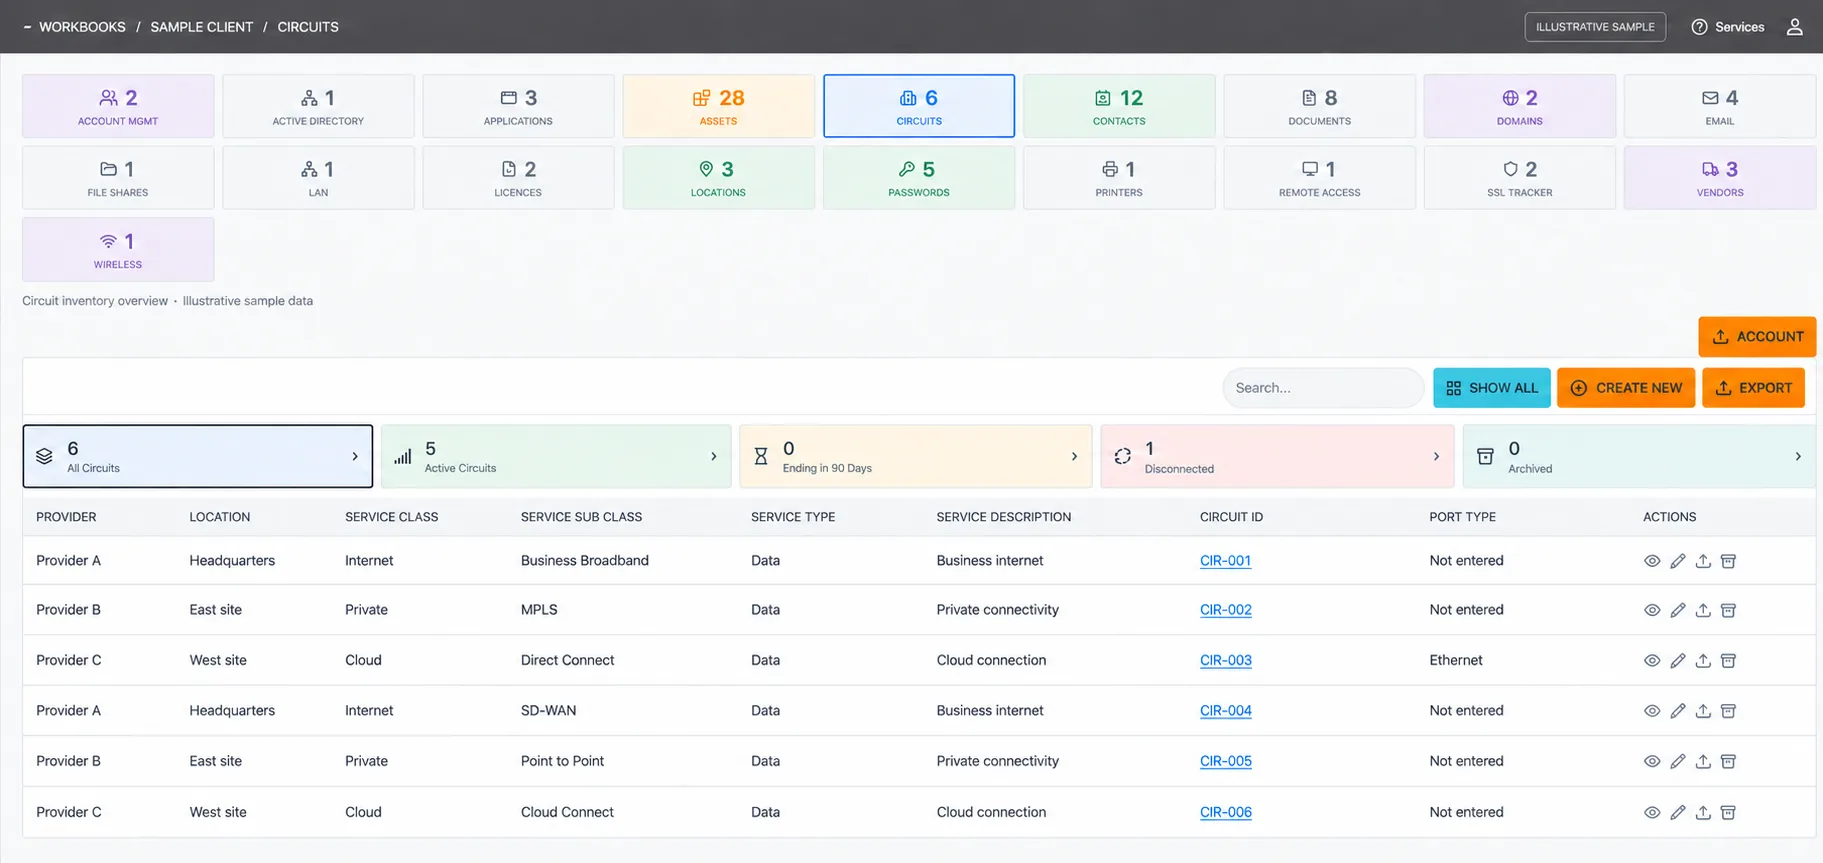Viewport: 1823px width, 863px height.
Task: Archive CIR-003 using the archive icon
Action: 1728,661
